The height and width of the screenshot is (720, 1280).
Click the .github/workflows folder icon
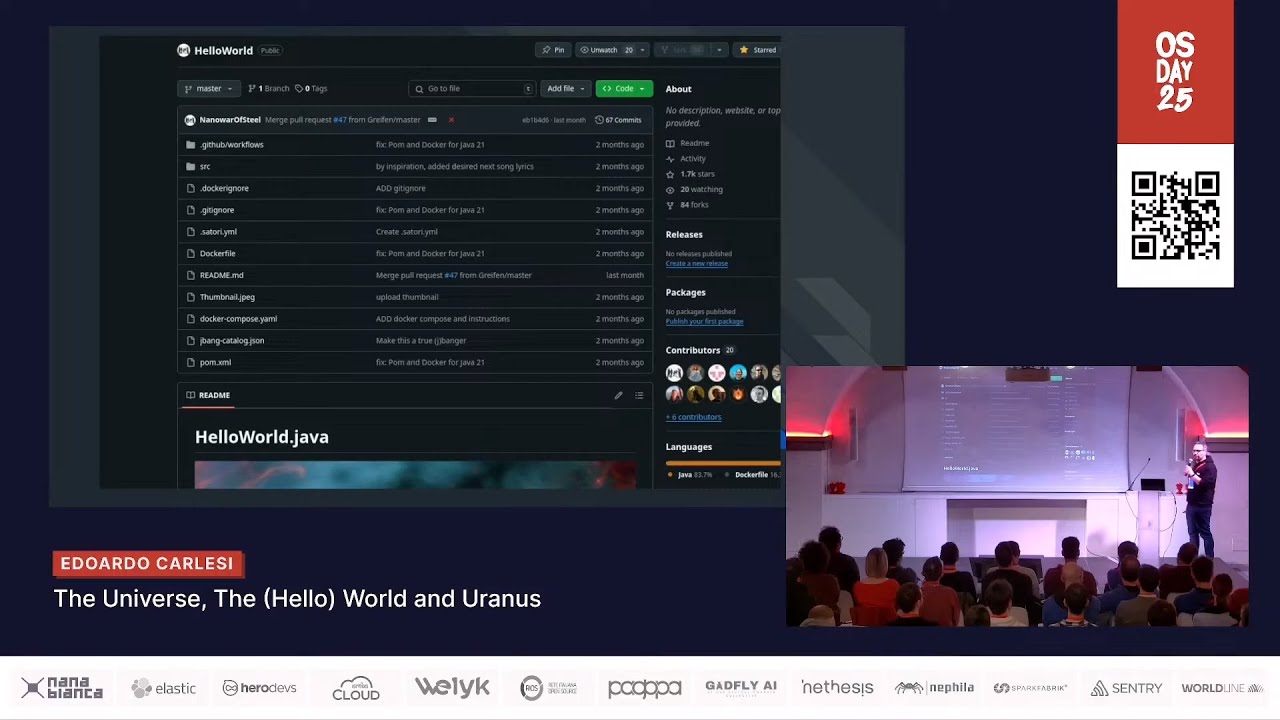pos(190,145)
